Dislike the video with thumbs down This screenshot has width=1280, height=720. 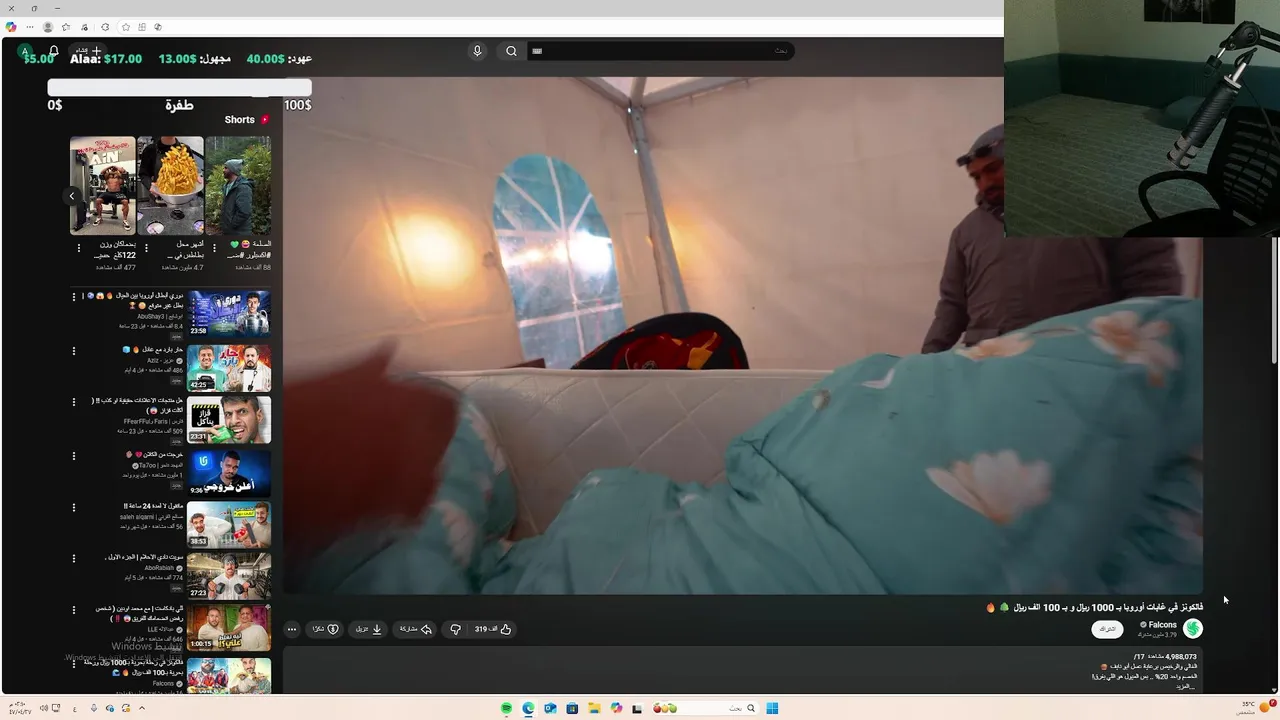click(455, 629)
